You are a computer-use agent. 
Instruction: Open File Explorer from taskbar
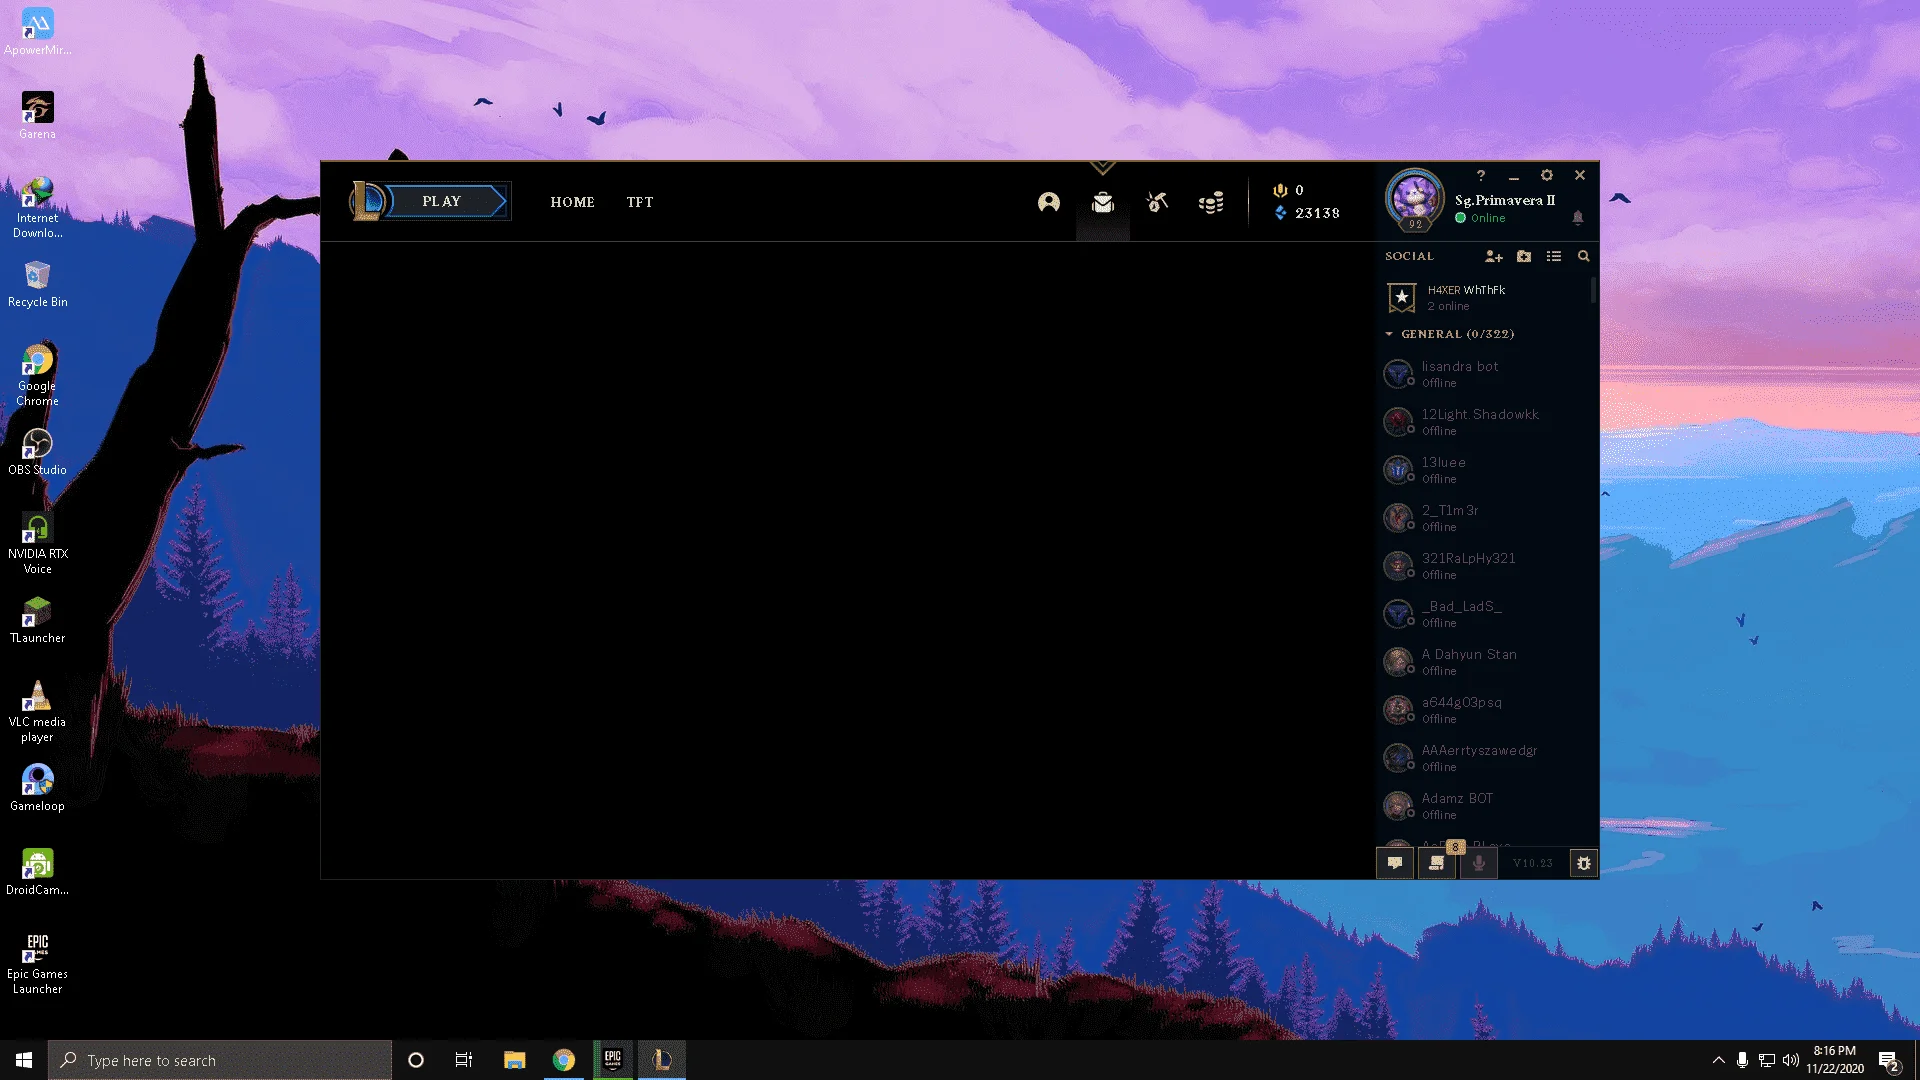click(x=514, y=1060)
